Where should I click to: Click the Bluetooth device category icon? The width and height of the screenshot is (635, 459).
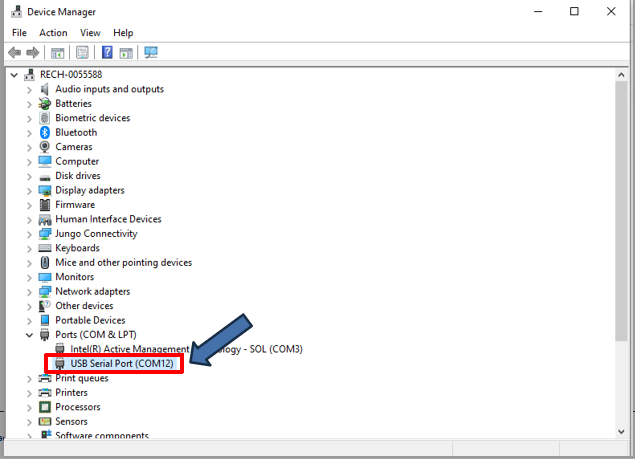(x=45, y=132)
